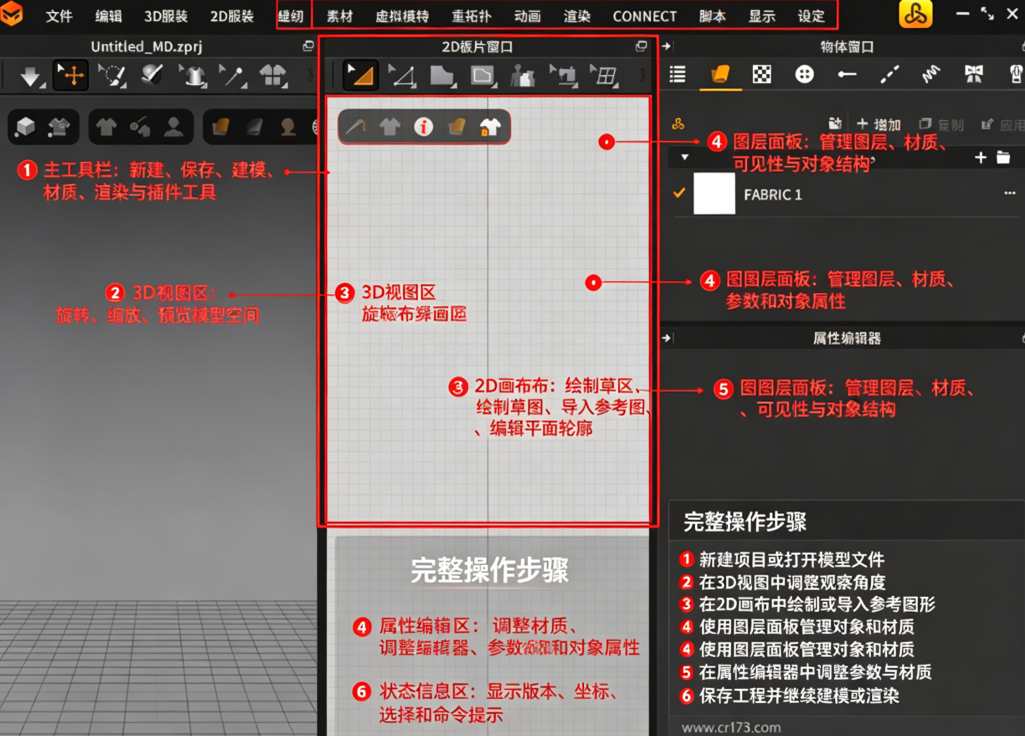The width and height of the screenshot is (1025, 736).
Task: Open the 文件 menu
Action: pyautogui.click(x=59, y=16)
